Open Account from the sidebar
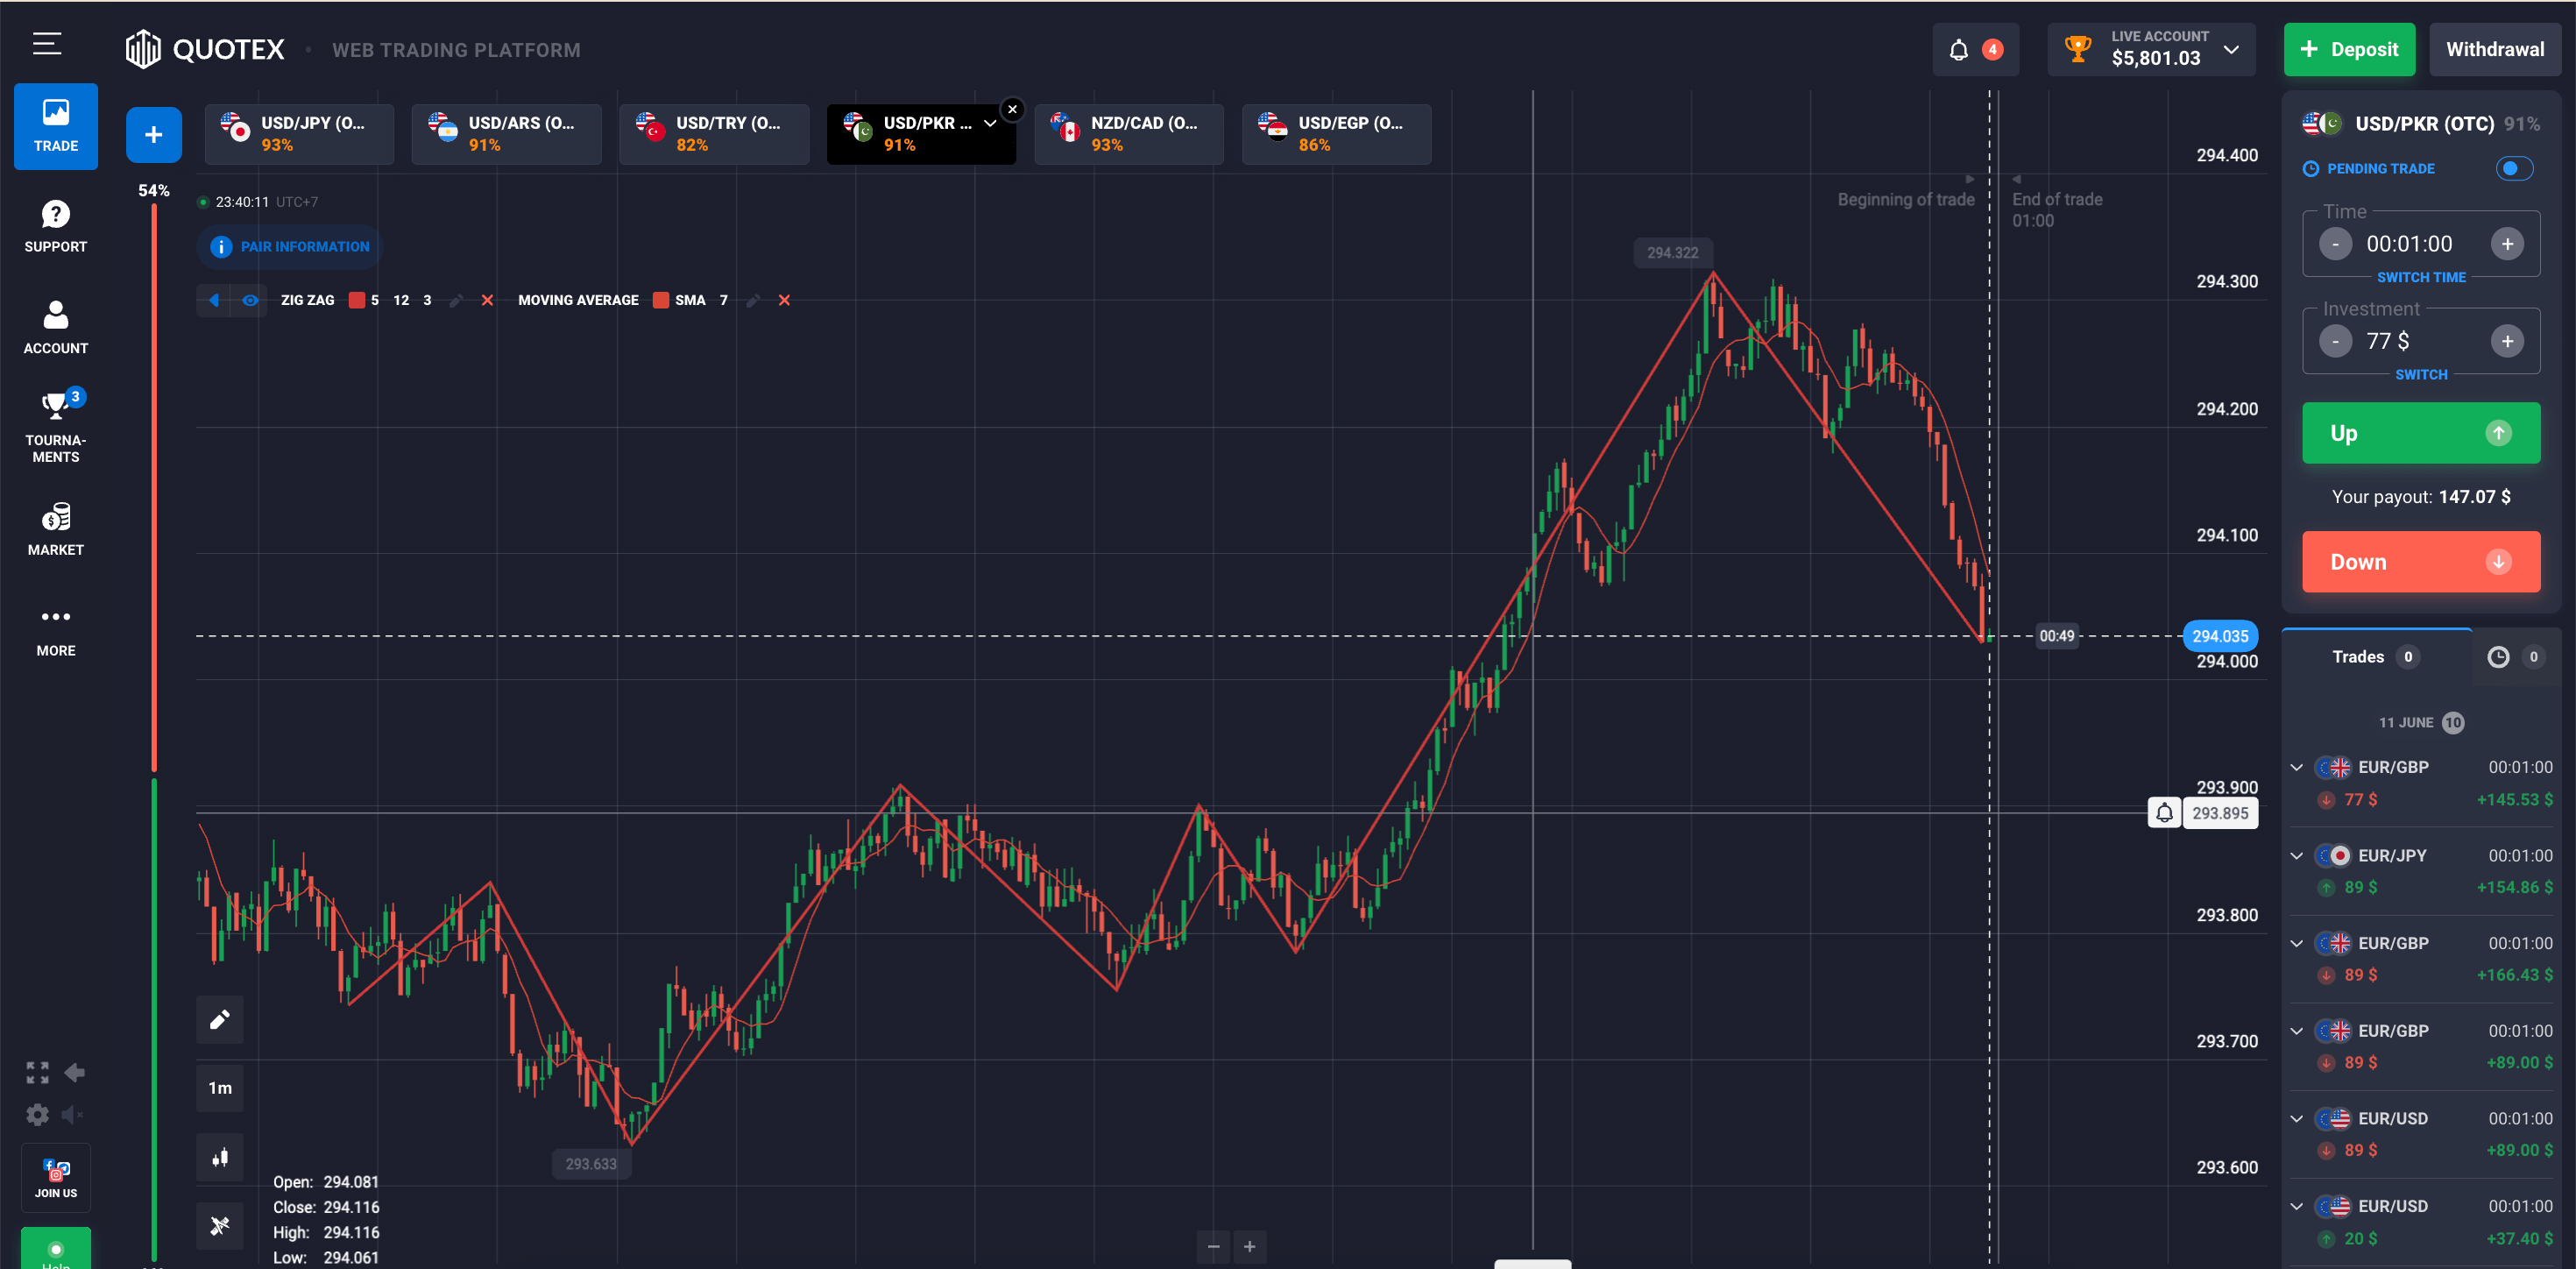 click(56, 328)
